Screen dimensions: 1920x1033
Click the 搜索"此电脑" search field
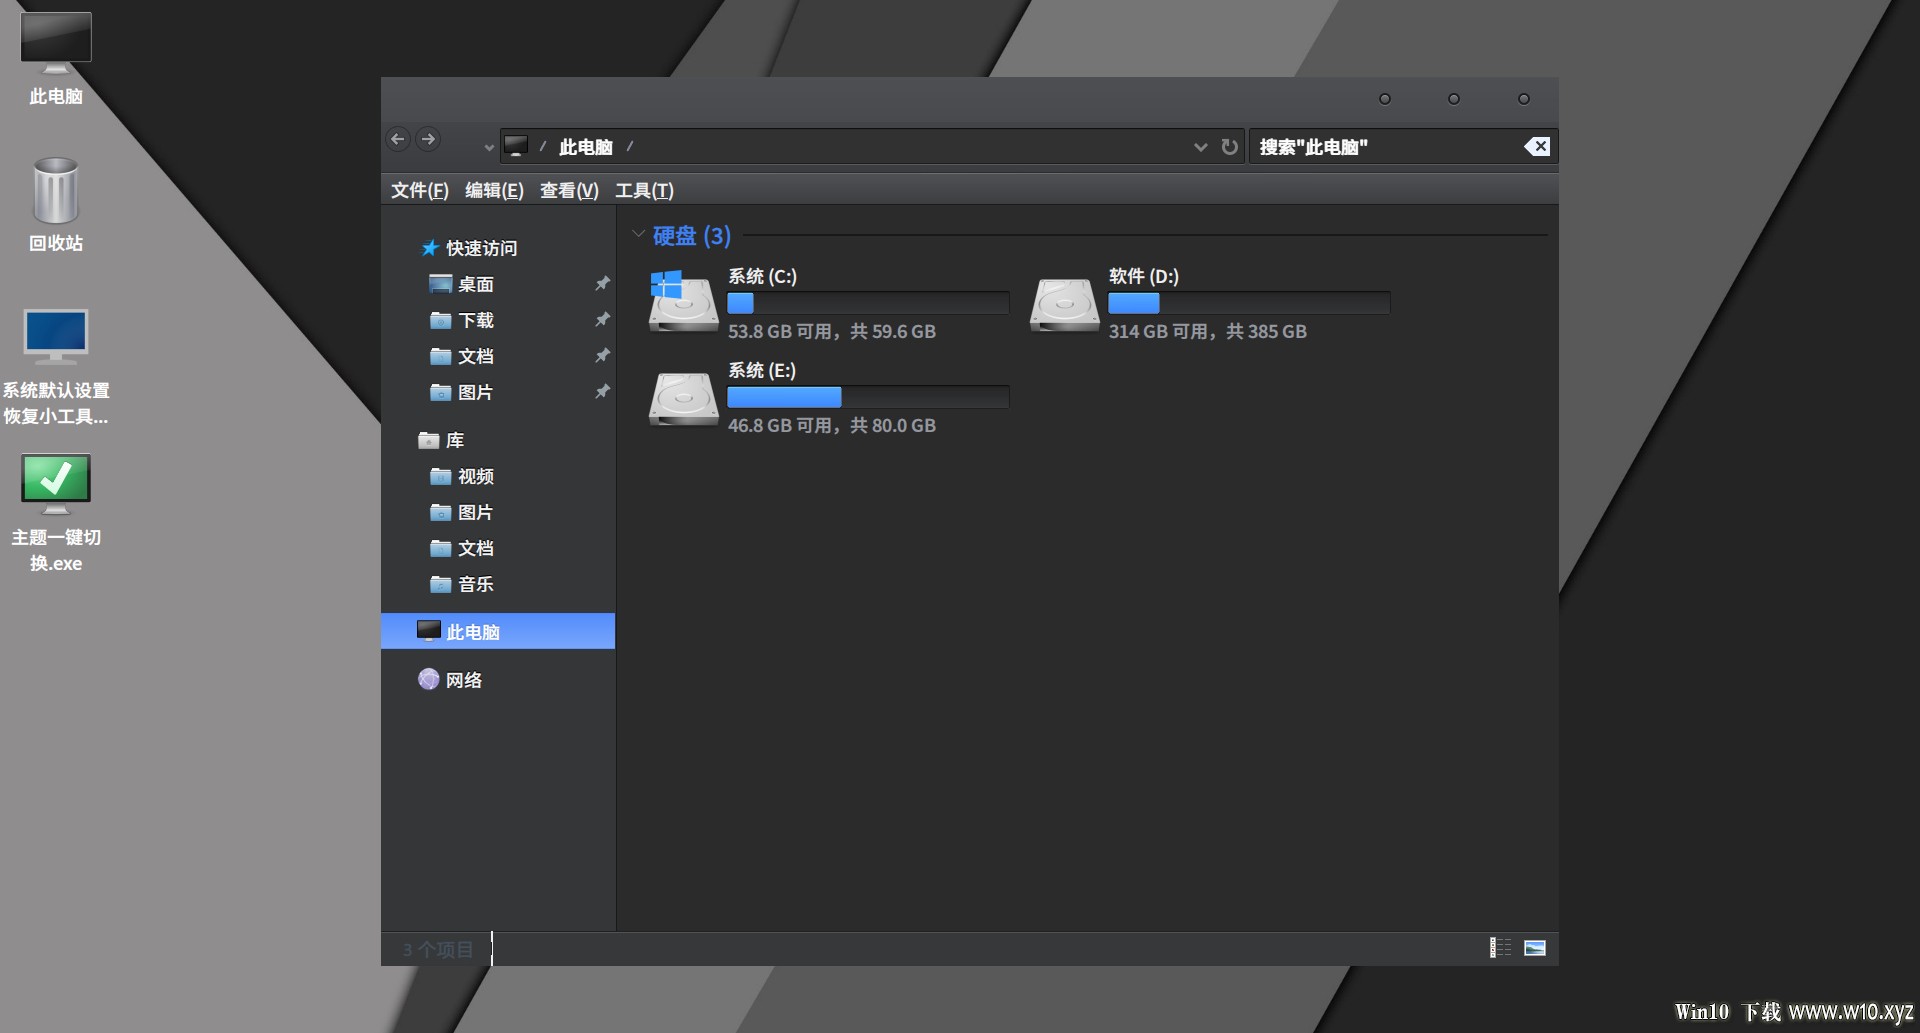tap(1385, 147)
